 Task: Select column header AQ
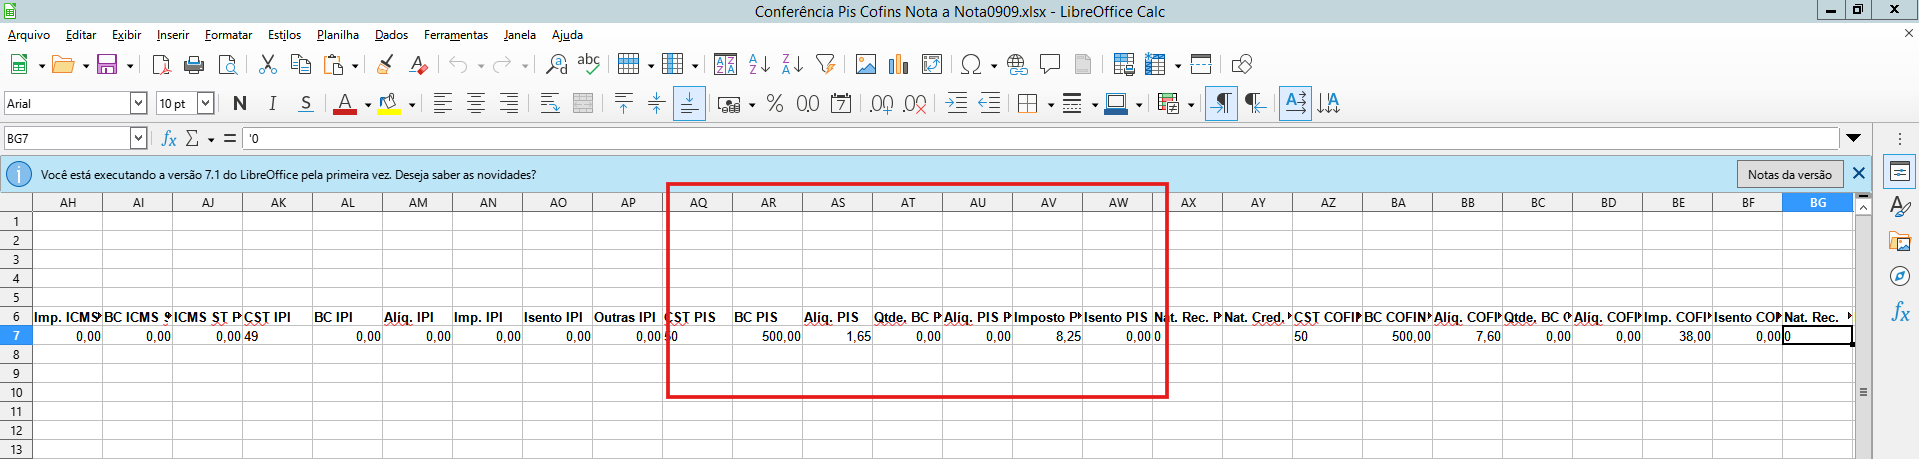click(x=698, y=202)
